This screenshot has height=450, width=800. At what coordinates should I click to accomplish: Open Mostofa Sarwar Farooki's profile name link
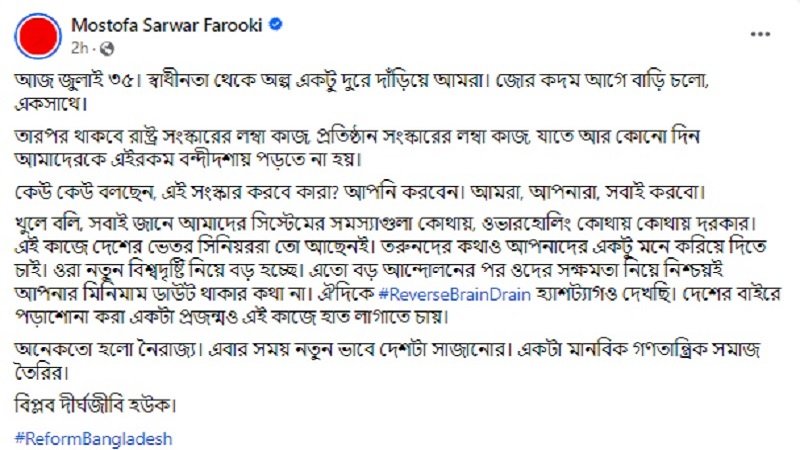point(167,25)
